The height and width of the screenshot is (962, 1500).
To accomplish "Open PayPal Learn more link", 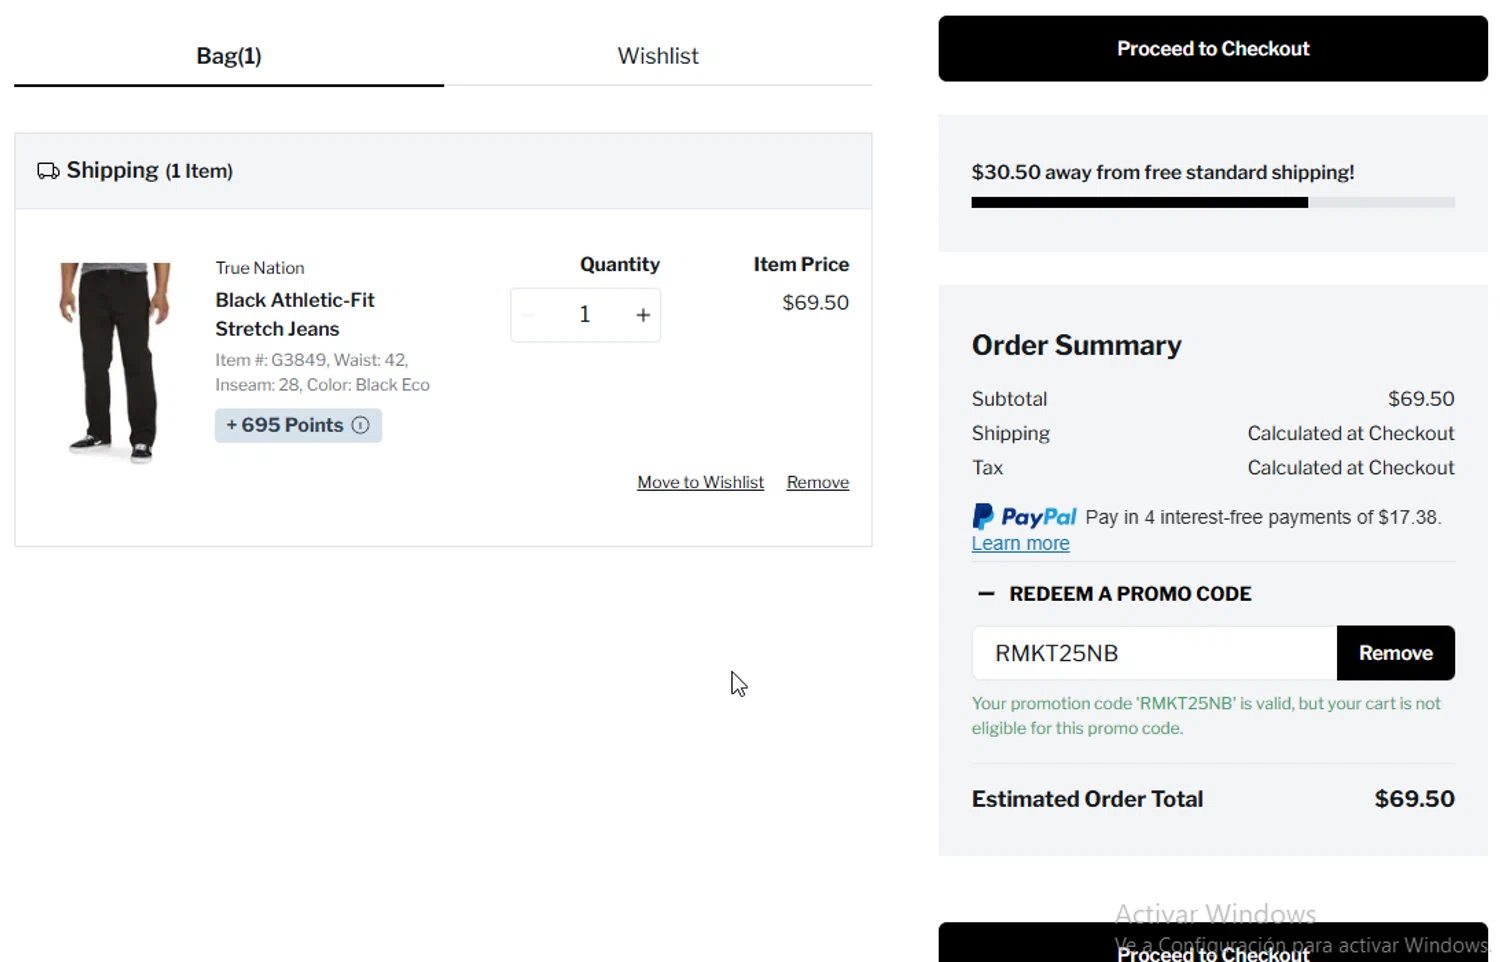I will coord(1020,543).
